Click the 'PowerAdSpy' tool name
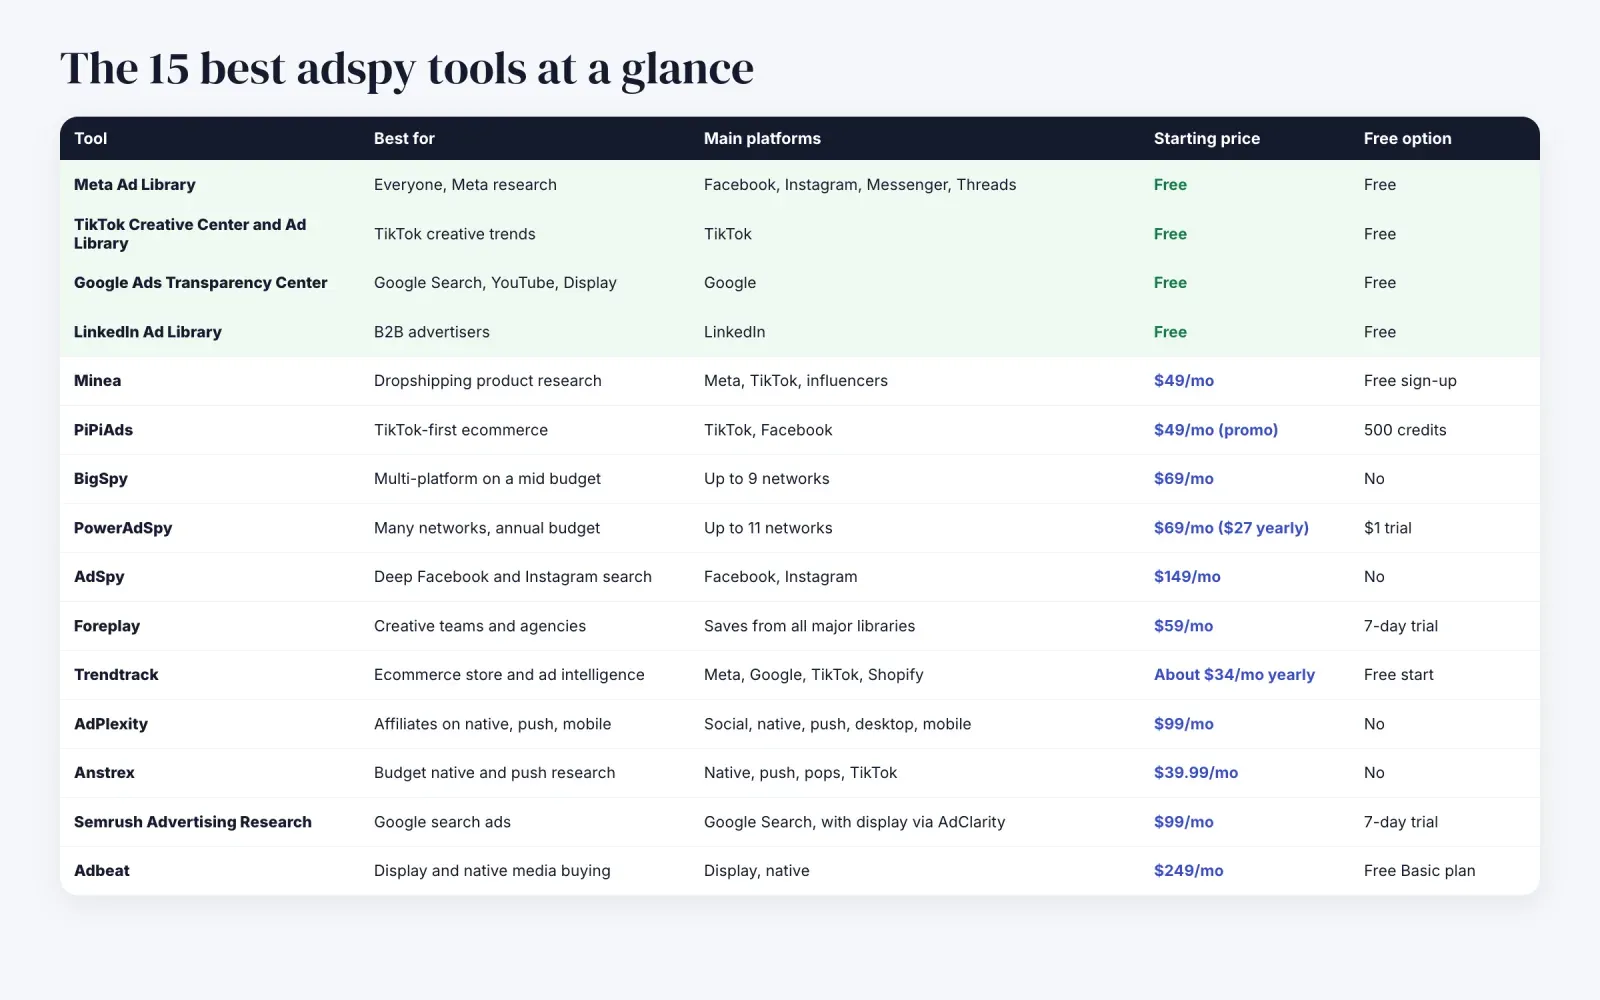 click(123, 528)
